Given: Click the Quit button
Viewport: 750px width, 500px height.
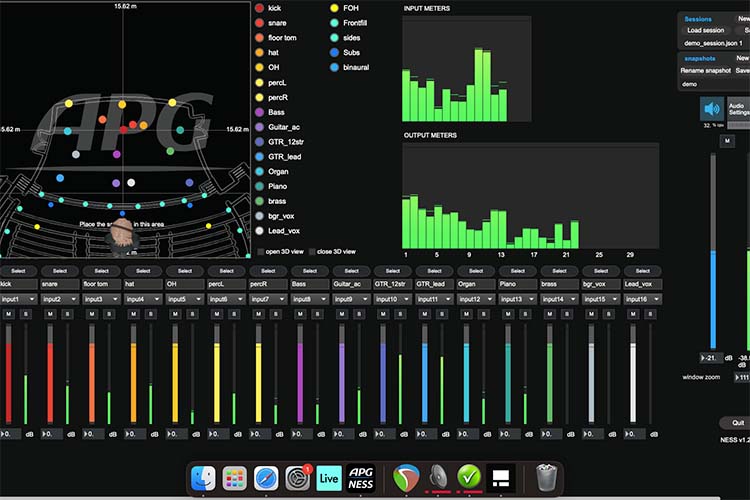Looking at the screenshot, I should pos(738,422).
